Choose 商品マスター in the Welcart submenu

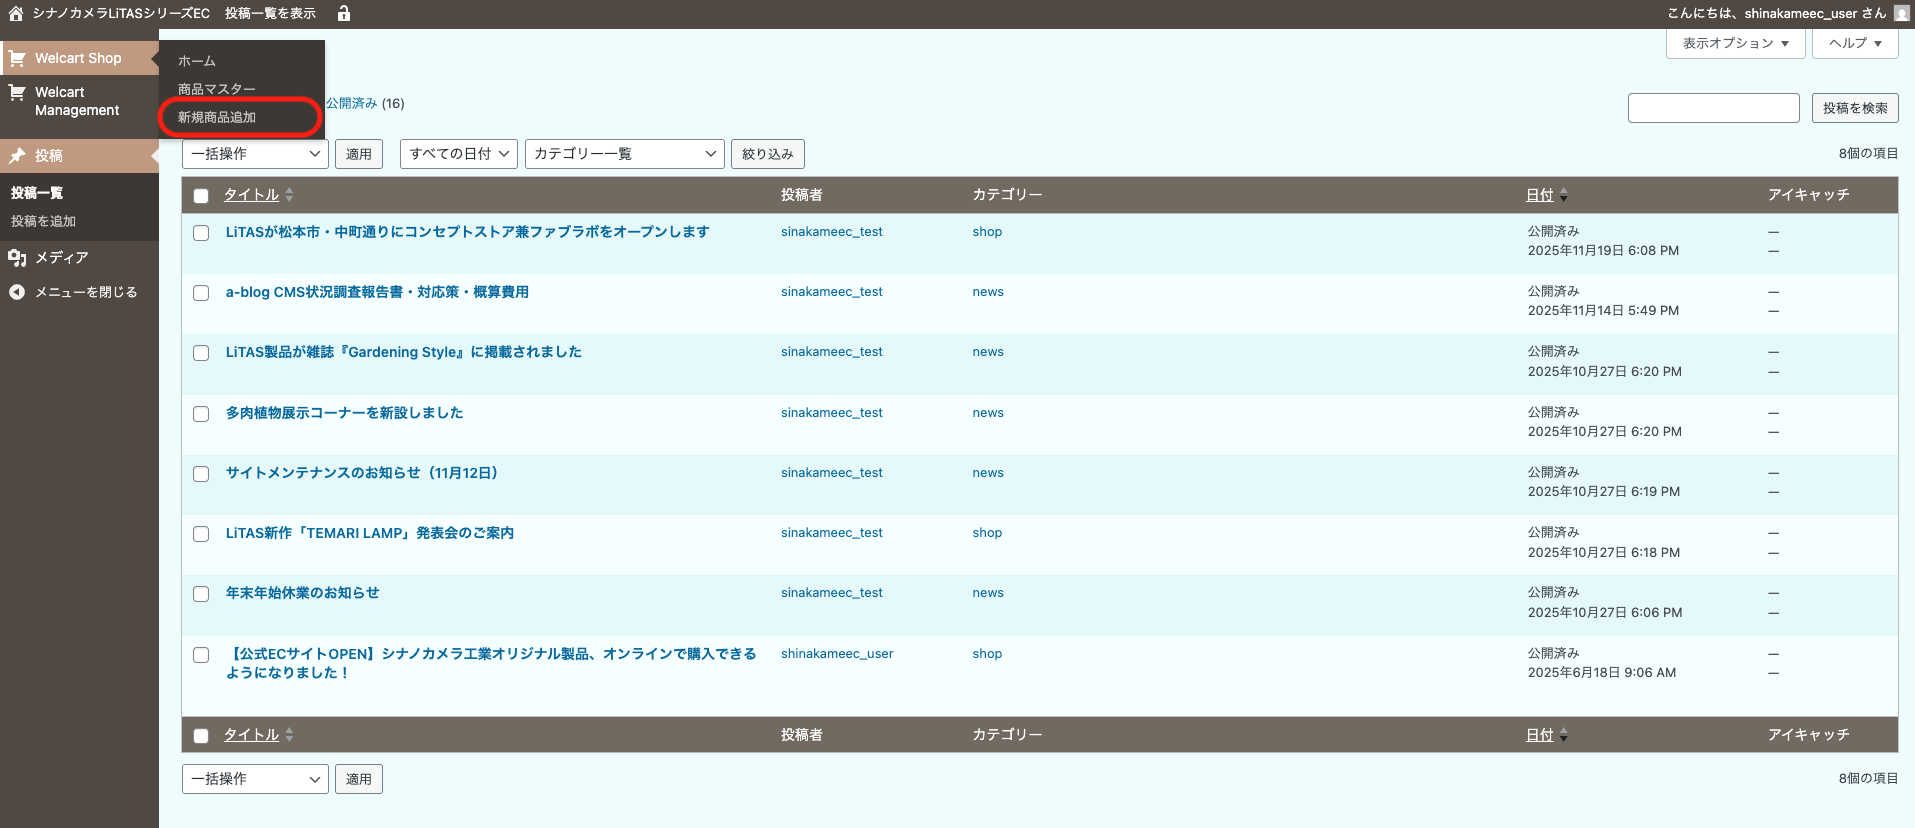tap(217, 89)
